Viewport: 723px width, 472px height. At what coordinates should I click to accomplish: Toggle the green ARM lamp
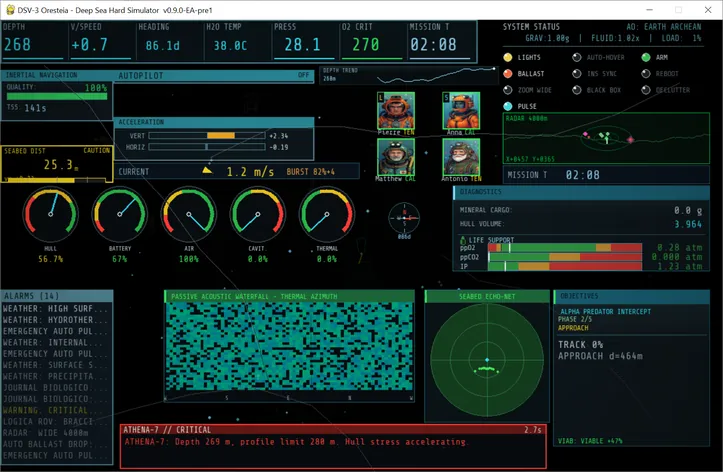(646, 57)
